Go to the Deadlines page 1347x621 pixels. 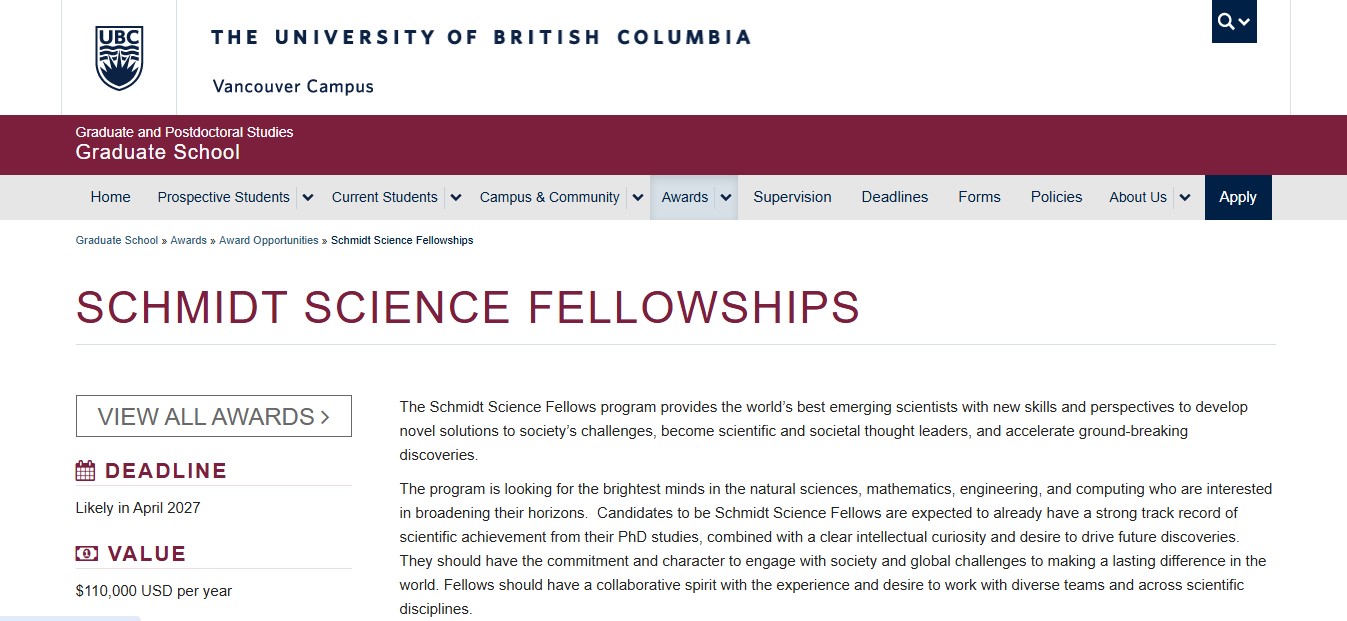tap(895, 197)
